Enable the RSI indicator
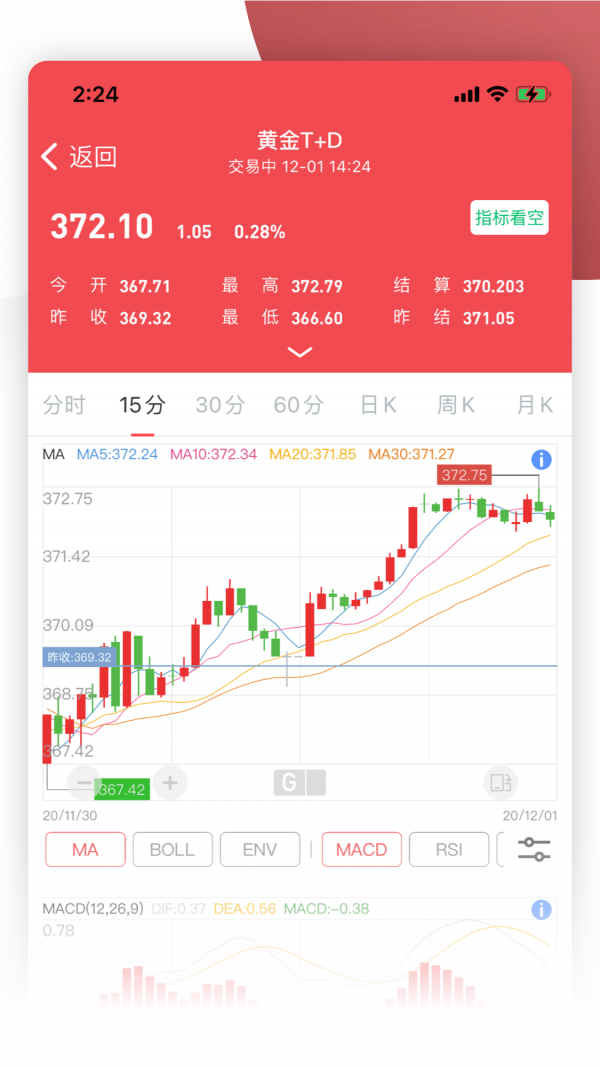Viewport: 600px width, 1067px height. pos(449,849)
